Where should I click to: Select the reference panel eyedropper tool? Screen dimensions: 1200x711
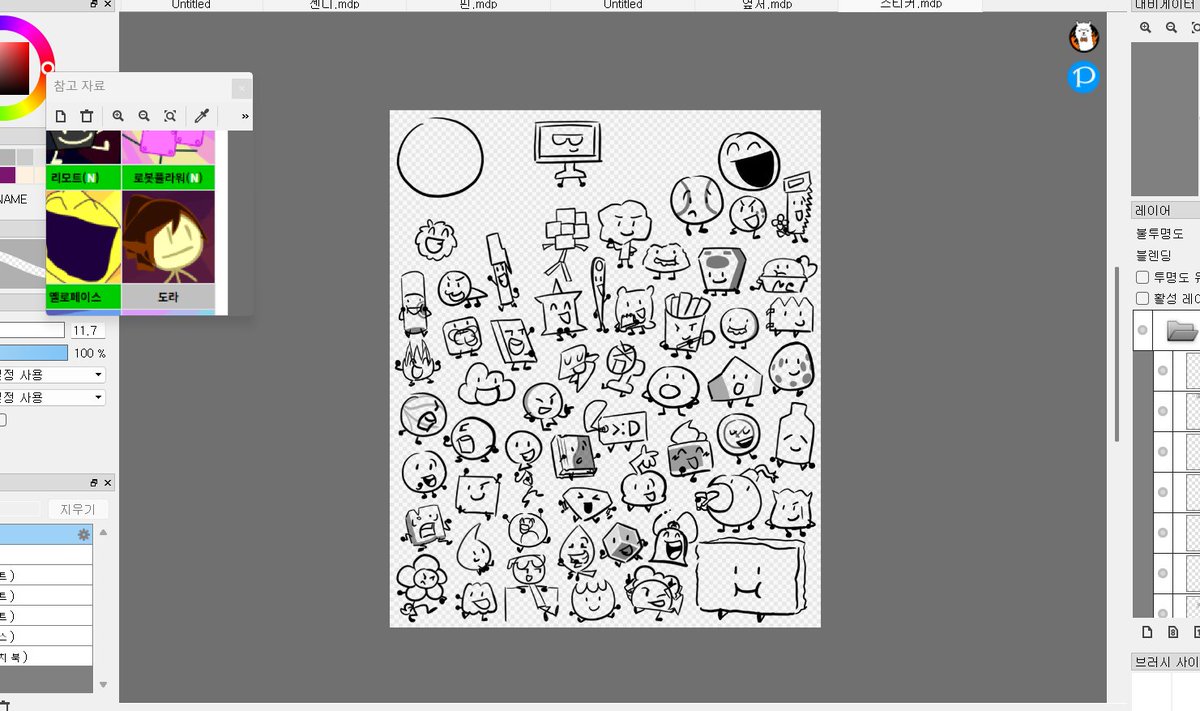pyautogui.click(x=201, y=116)
